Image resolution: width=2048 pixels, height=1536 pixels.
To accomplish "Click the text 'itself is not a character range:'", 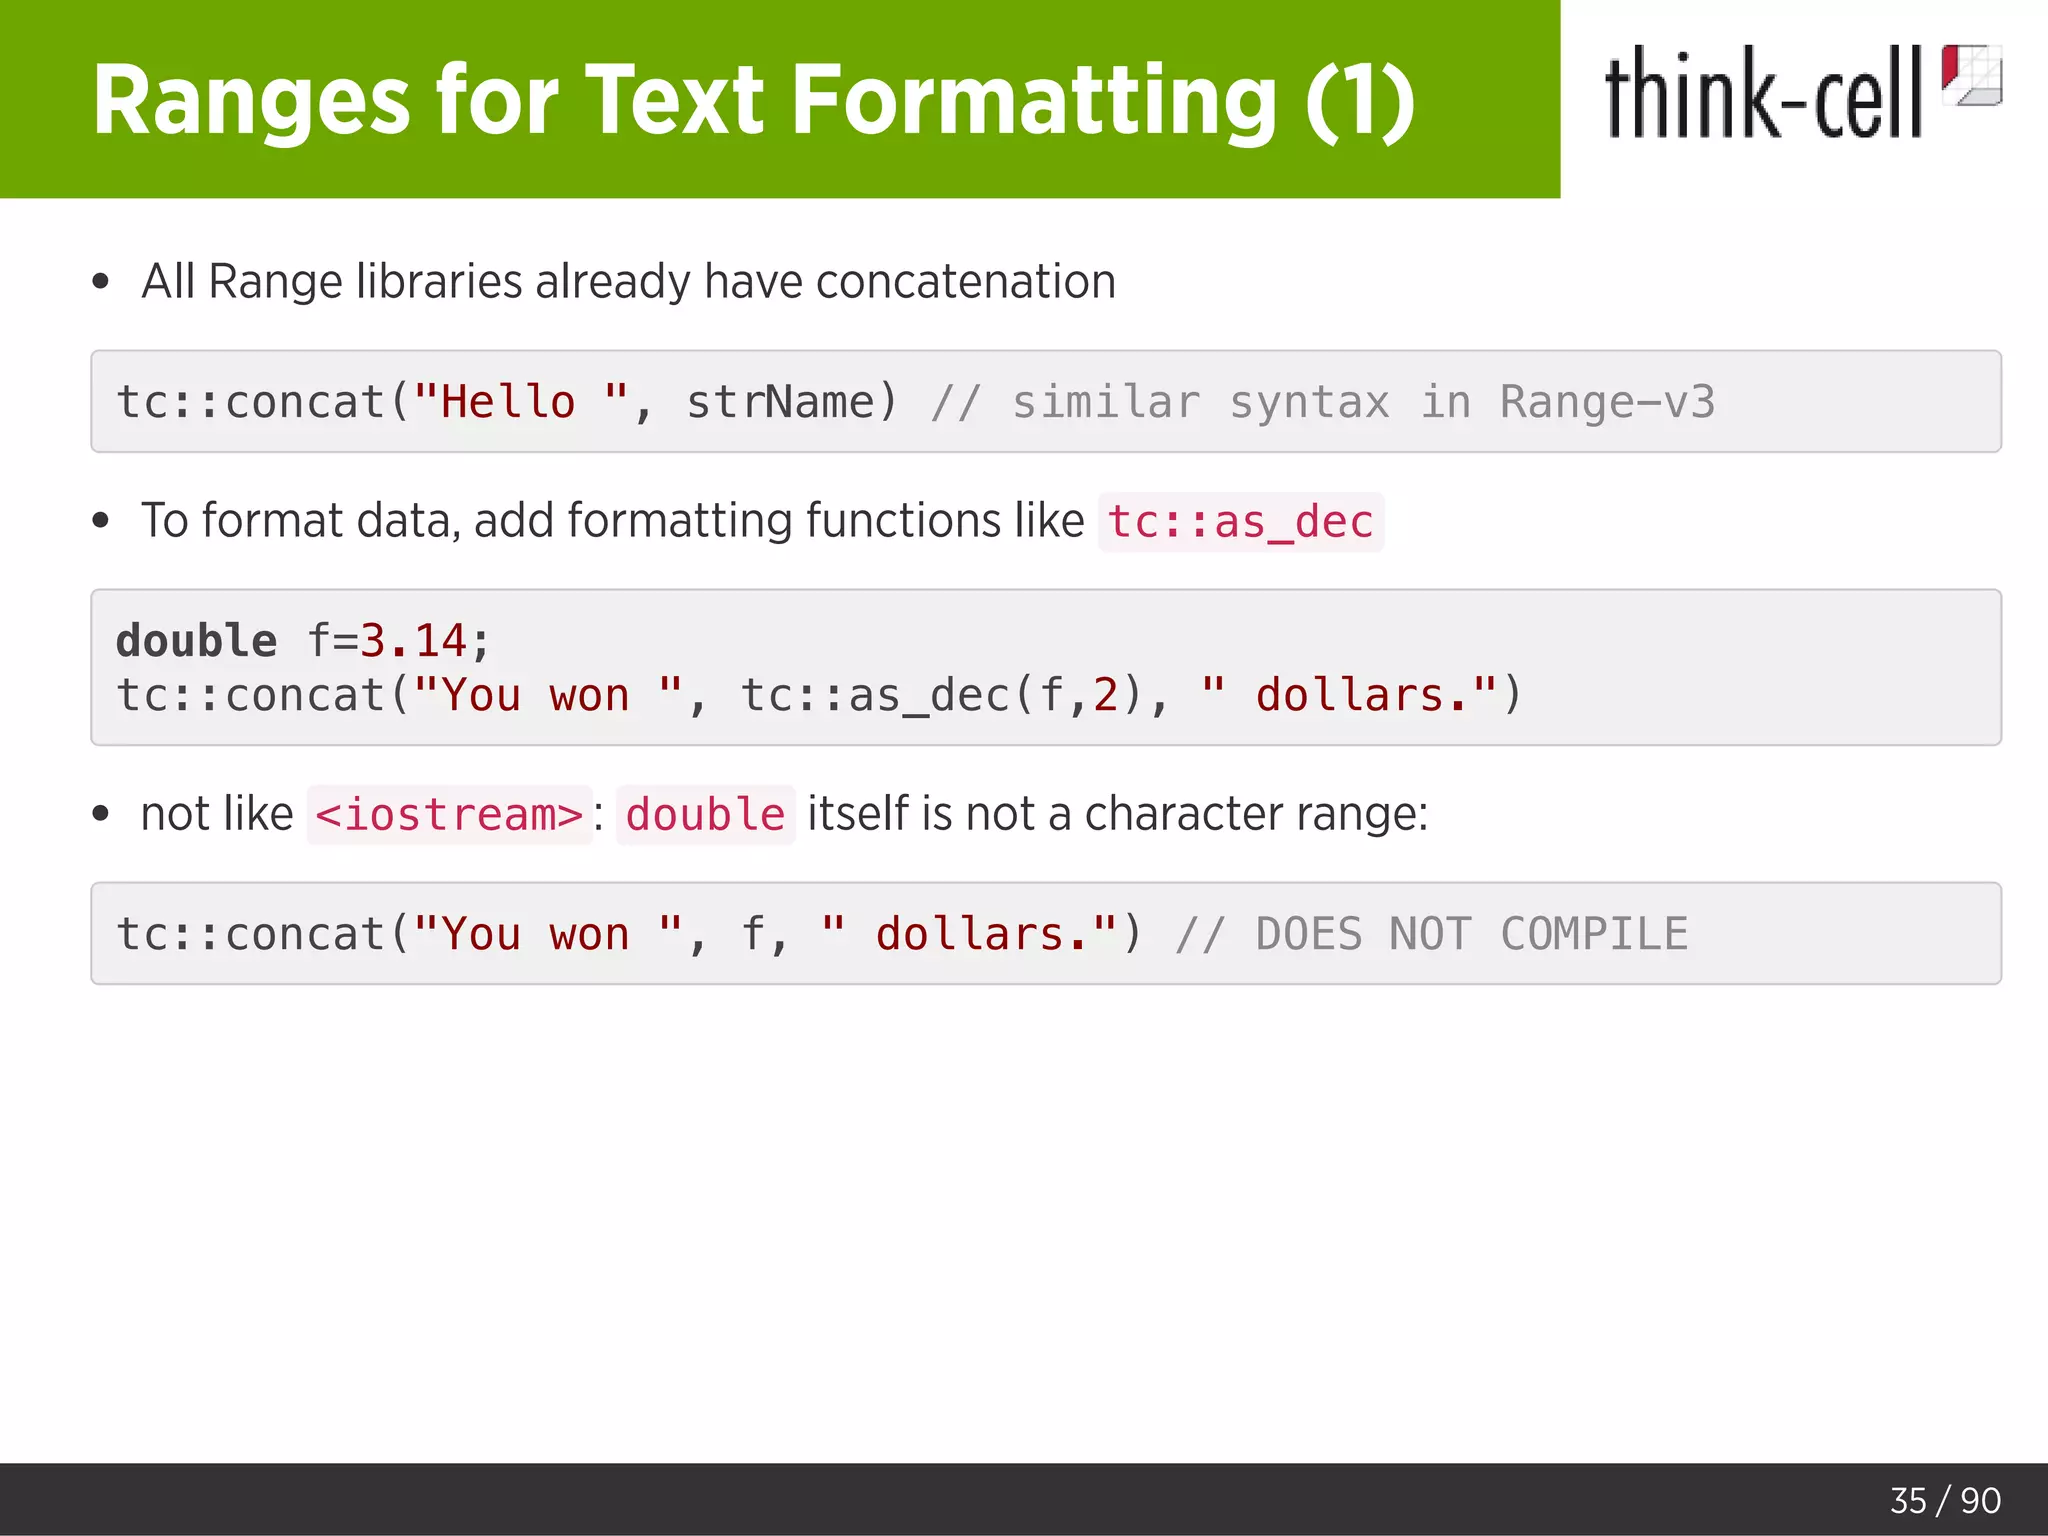I will click(x=1118, y=813).
